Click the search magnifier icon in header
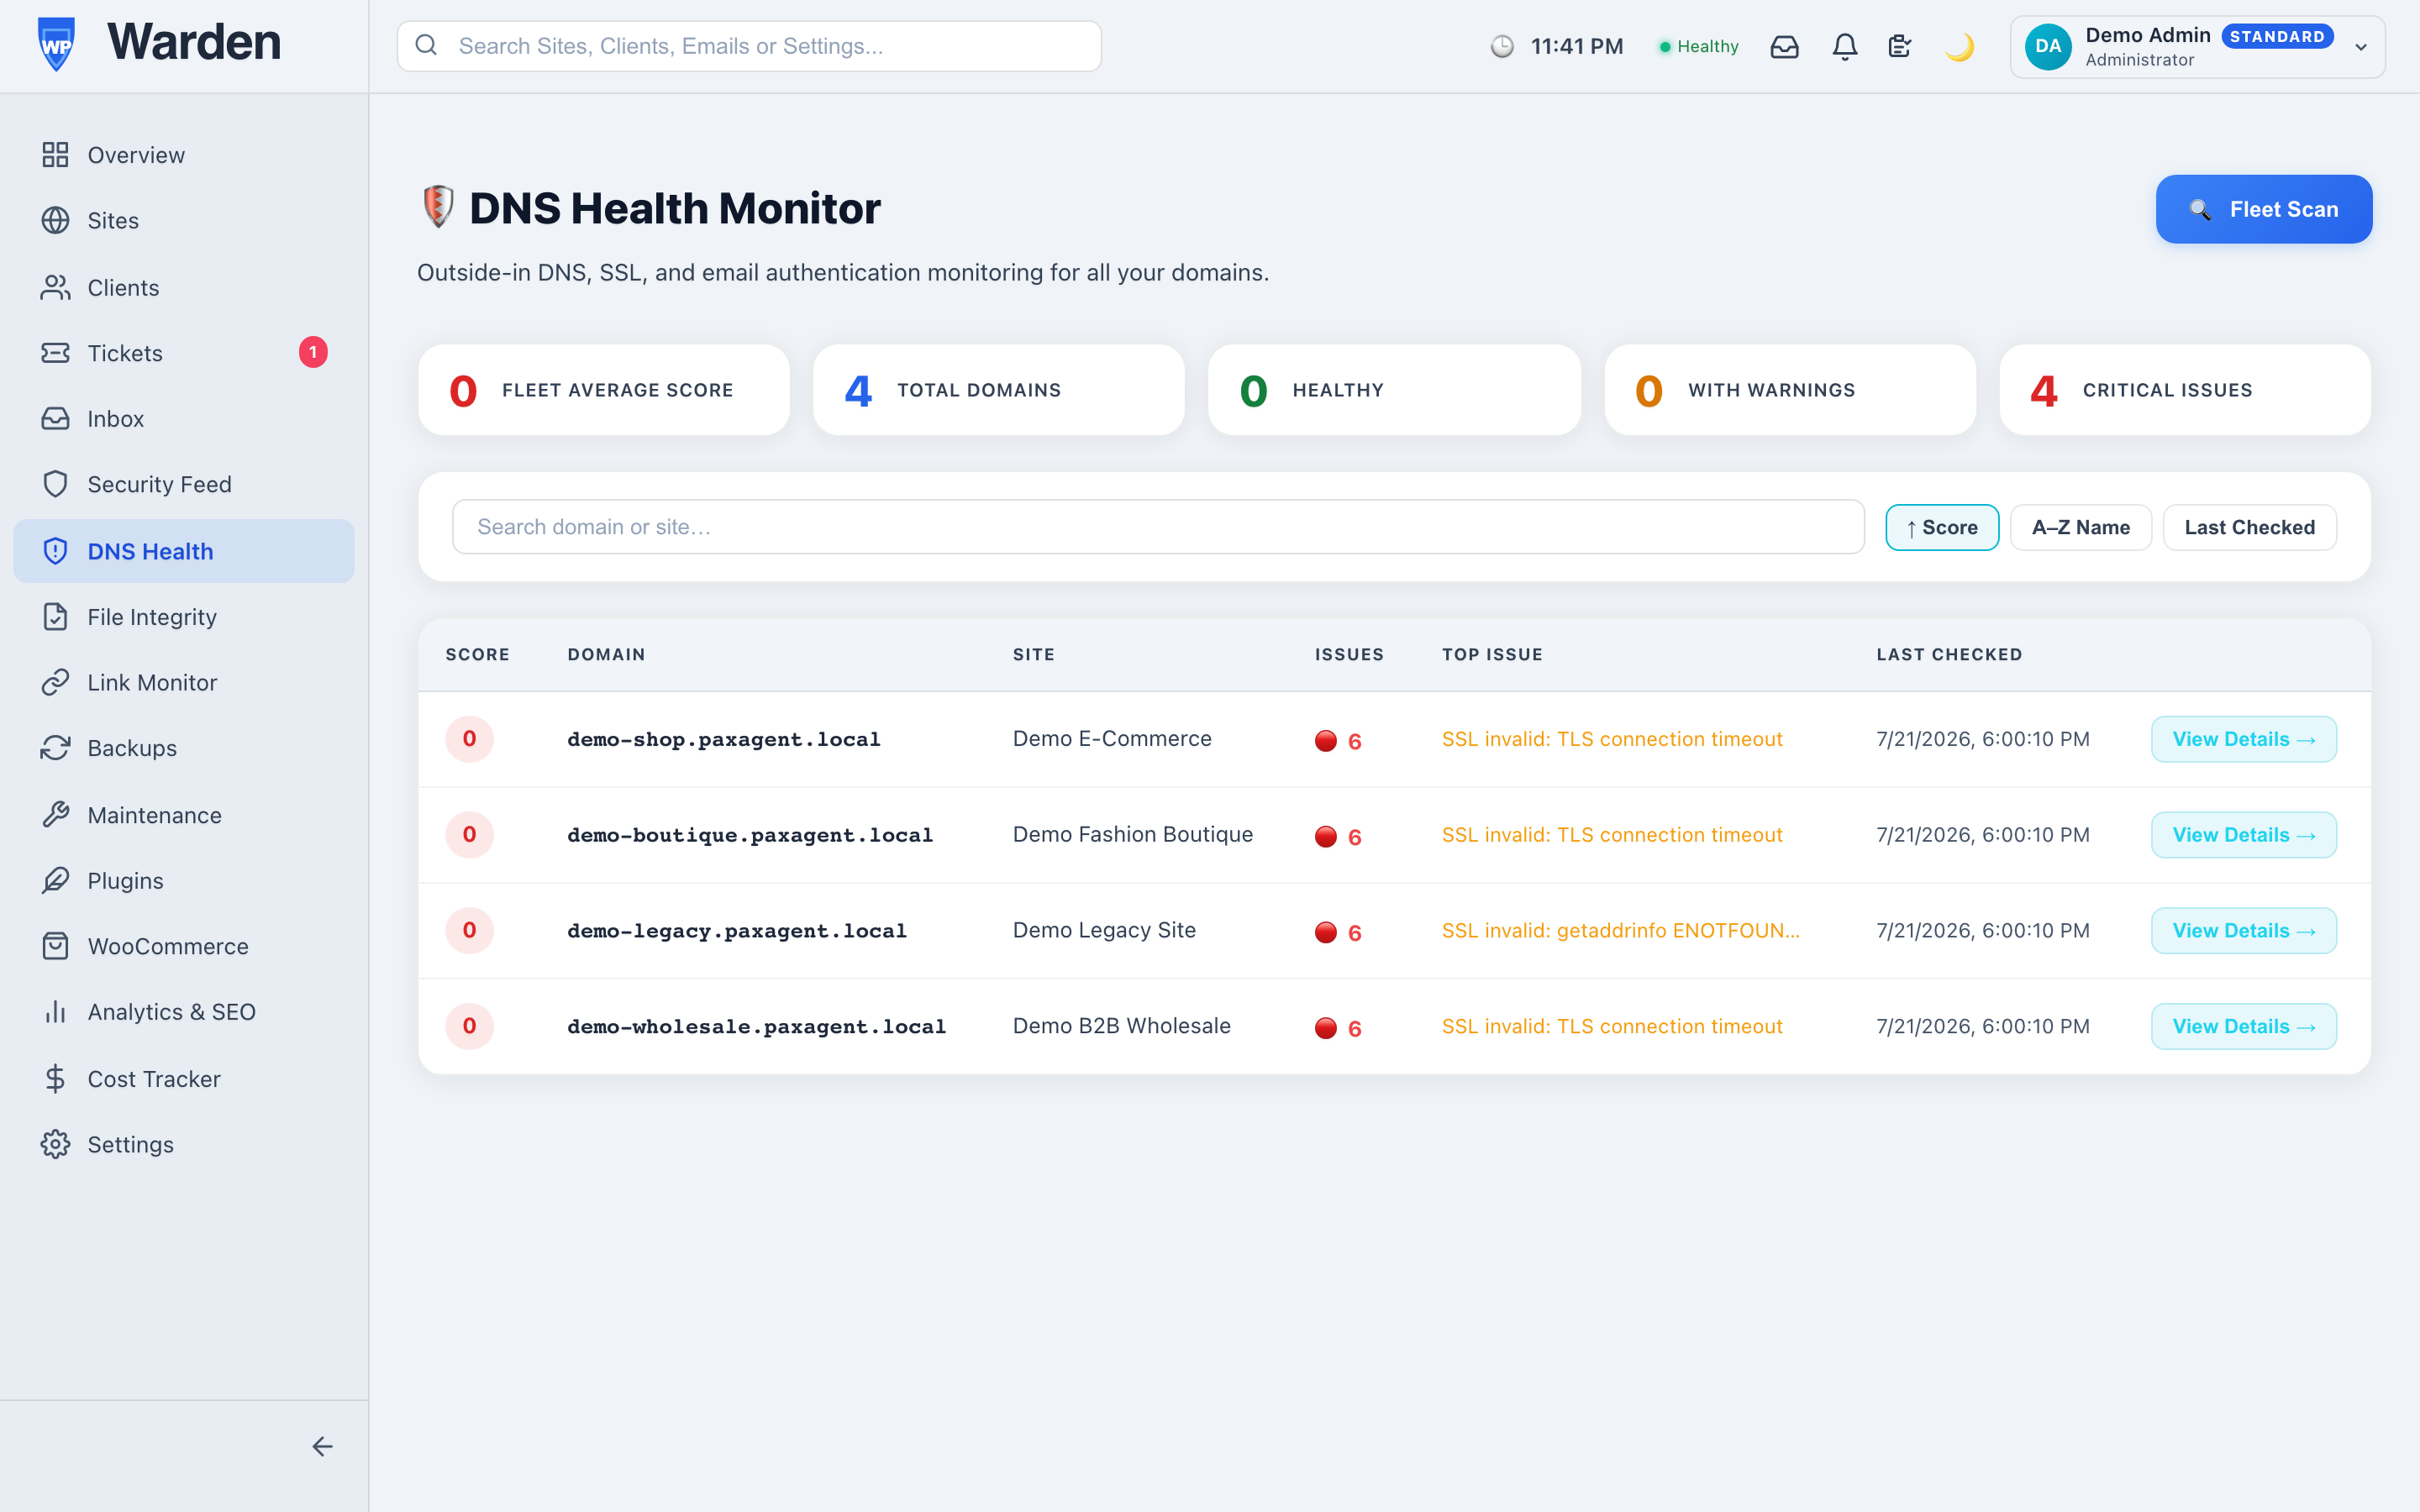The image size is (2420, 1512). [427, 46]
